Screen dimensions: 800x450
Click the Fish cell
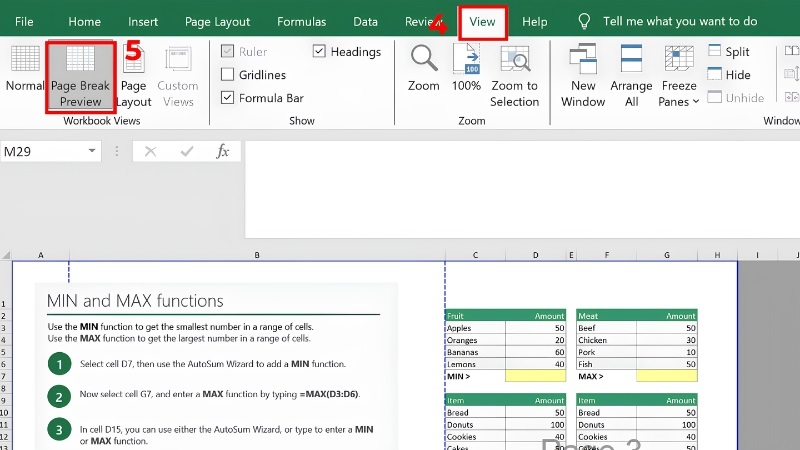[606, 364]
